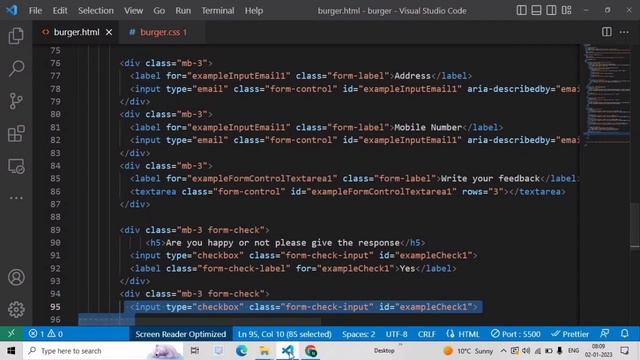The height and width of the screenshot is (360, 640).
Task: Open the Run menu
Action: pyautogui.click(x=183, y=11)
